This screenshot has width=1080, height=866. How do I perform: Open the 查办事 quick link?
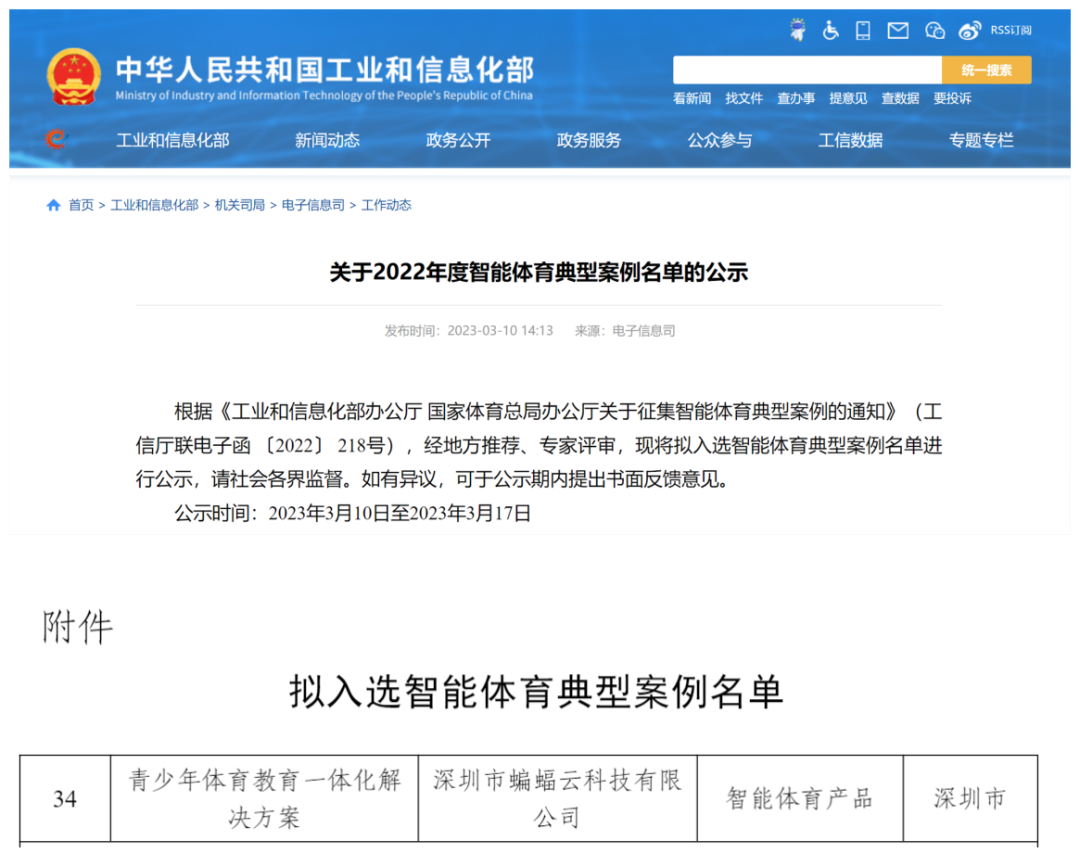click(x=796, y=99)
